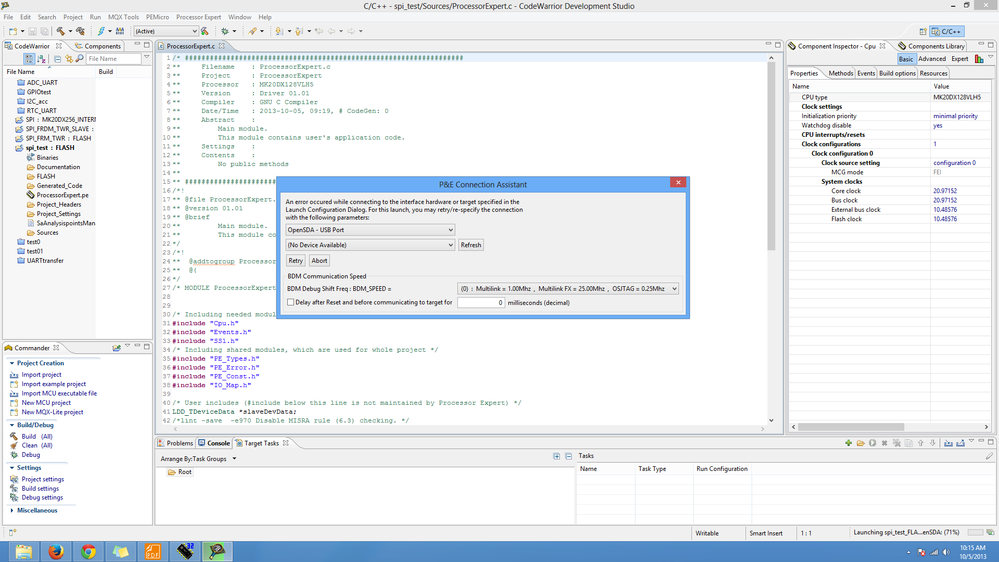The height and width of the screenshot is (562, 999).
Task: Click the launch progress bar in the status bar
Action: [x=975, y=533]
